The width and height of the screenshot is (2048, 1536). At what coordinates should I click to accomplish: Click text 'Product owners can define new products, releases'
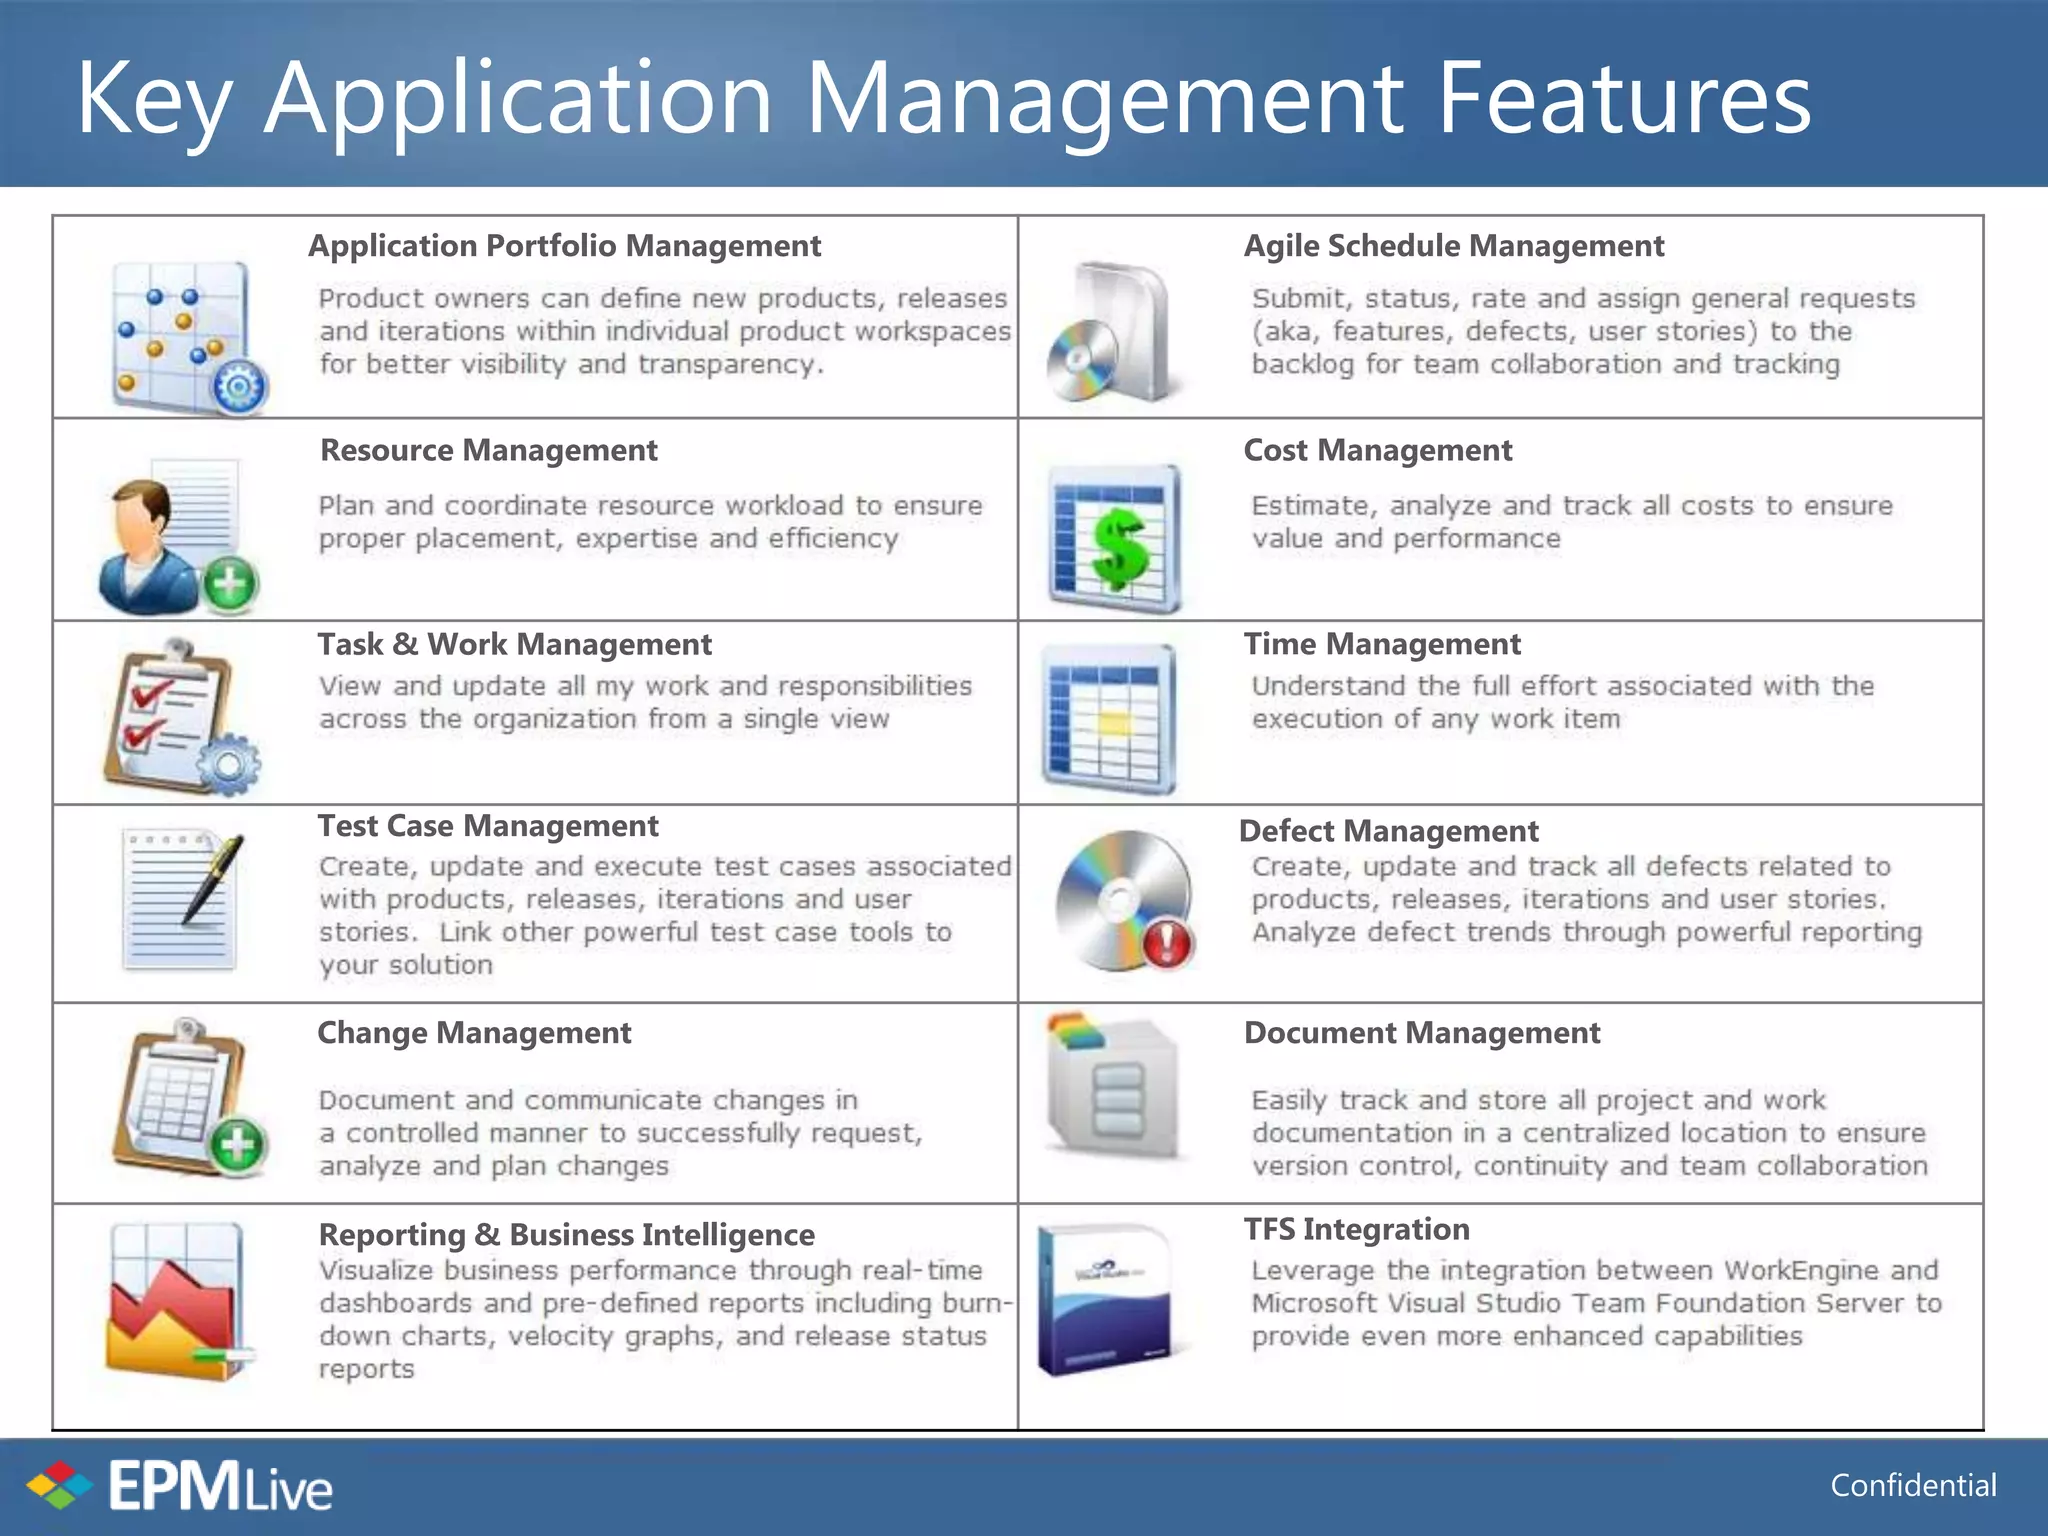(x=663, y=299)
